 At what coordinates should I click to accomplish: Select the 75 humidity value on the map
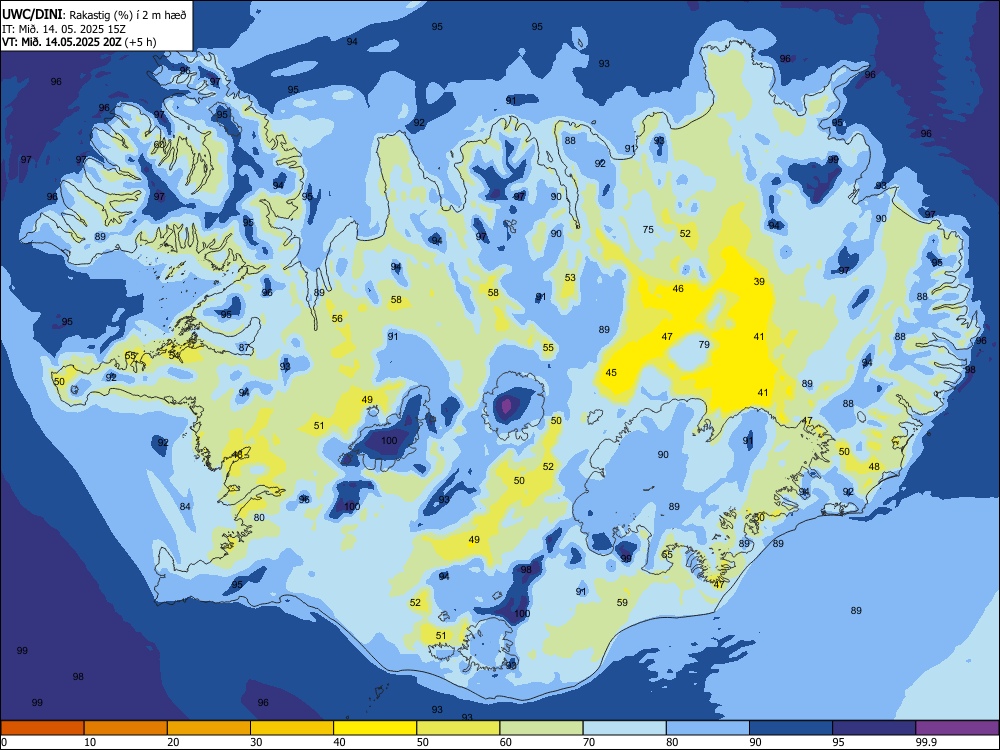point(648,230)
